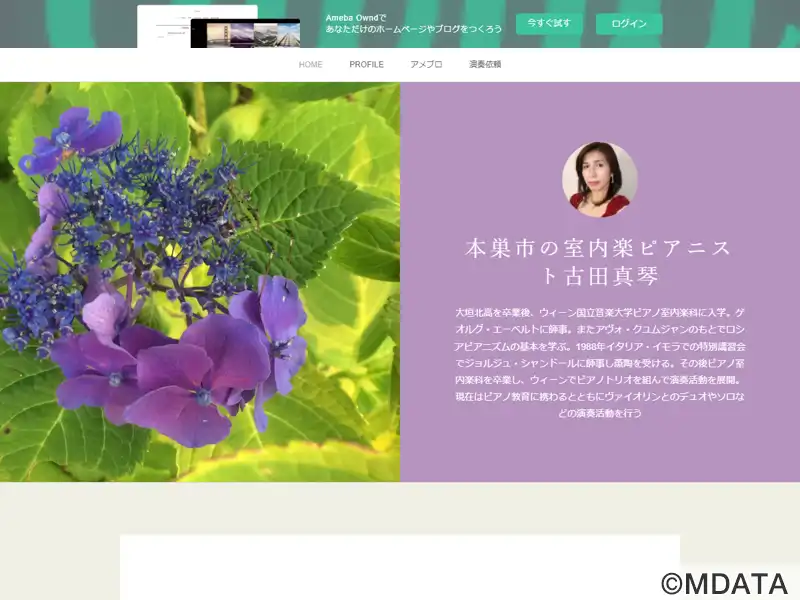Viewport: 800px width, 600px height.
Task: Click the site title 本巣市の室内楽ピアニスト古田真琴
Action: pyautogui.click(x=600, y=262)
